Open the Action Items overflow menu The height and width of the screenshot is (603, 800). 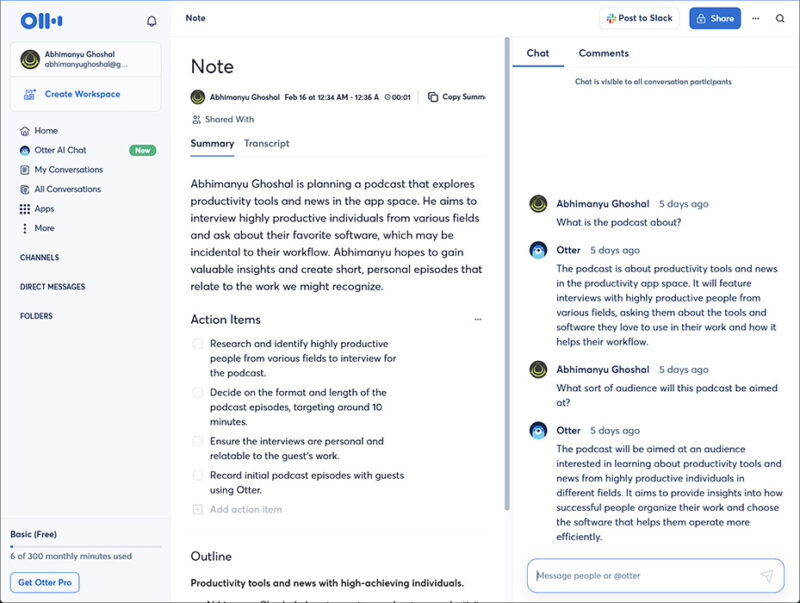click(478, 317)
